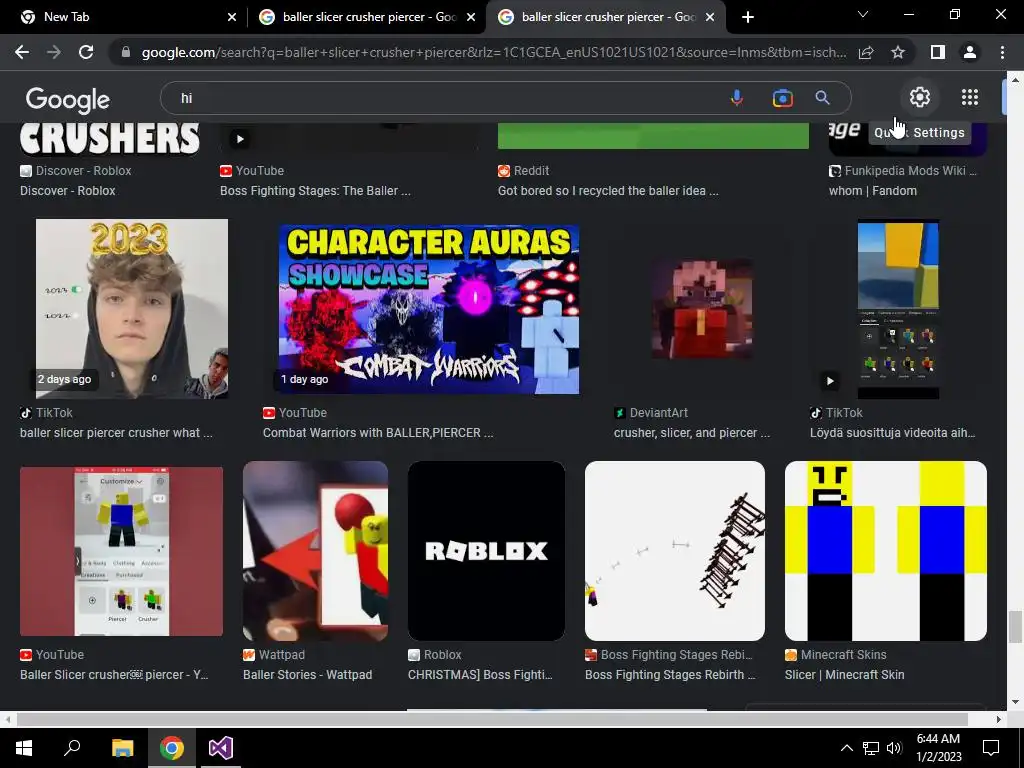Open 'Baller Stories - Wattpad' link
The width and height of the screenshot is (1024, 768).
tap(308, 675)
